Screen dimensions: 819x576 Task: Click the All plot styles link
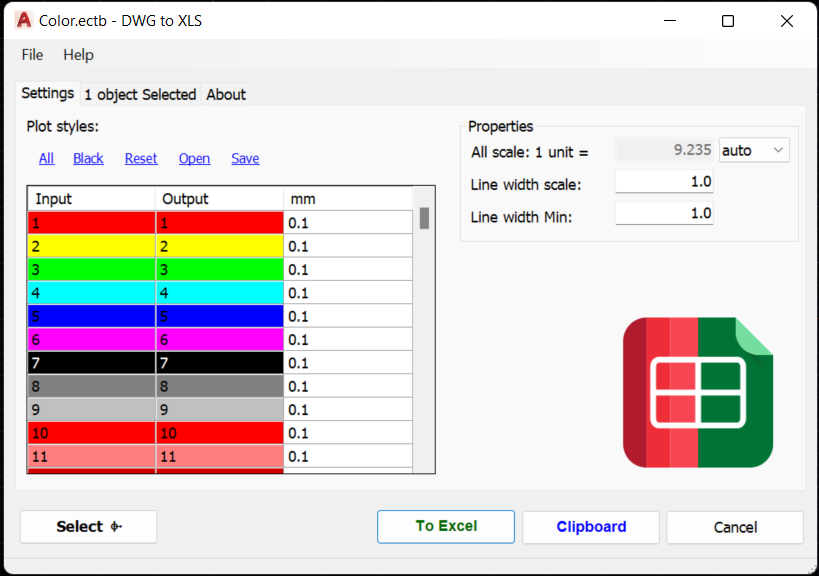pos(46,158)
